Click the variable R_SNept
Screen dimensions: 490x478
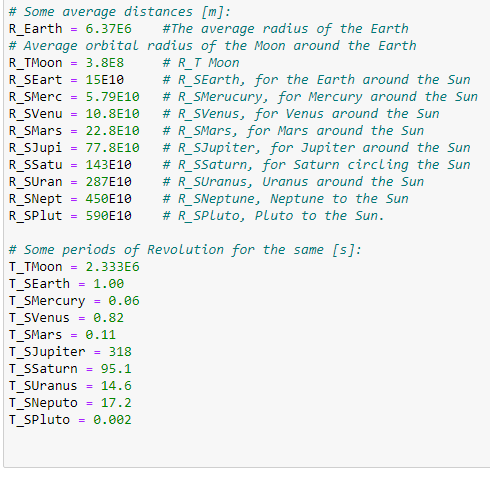(35, 199)
